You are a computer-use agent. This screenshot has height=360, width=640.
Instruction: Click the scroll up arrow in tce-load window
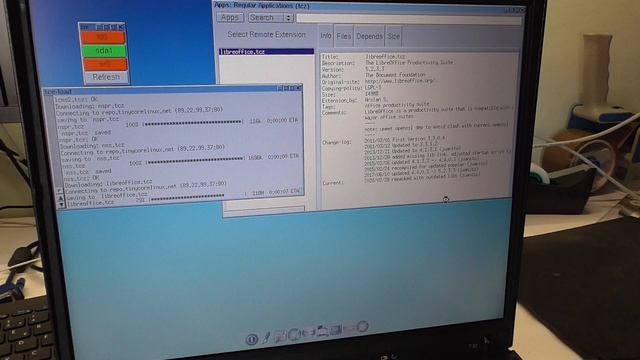tap(61, 199)
